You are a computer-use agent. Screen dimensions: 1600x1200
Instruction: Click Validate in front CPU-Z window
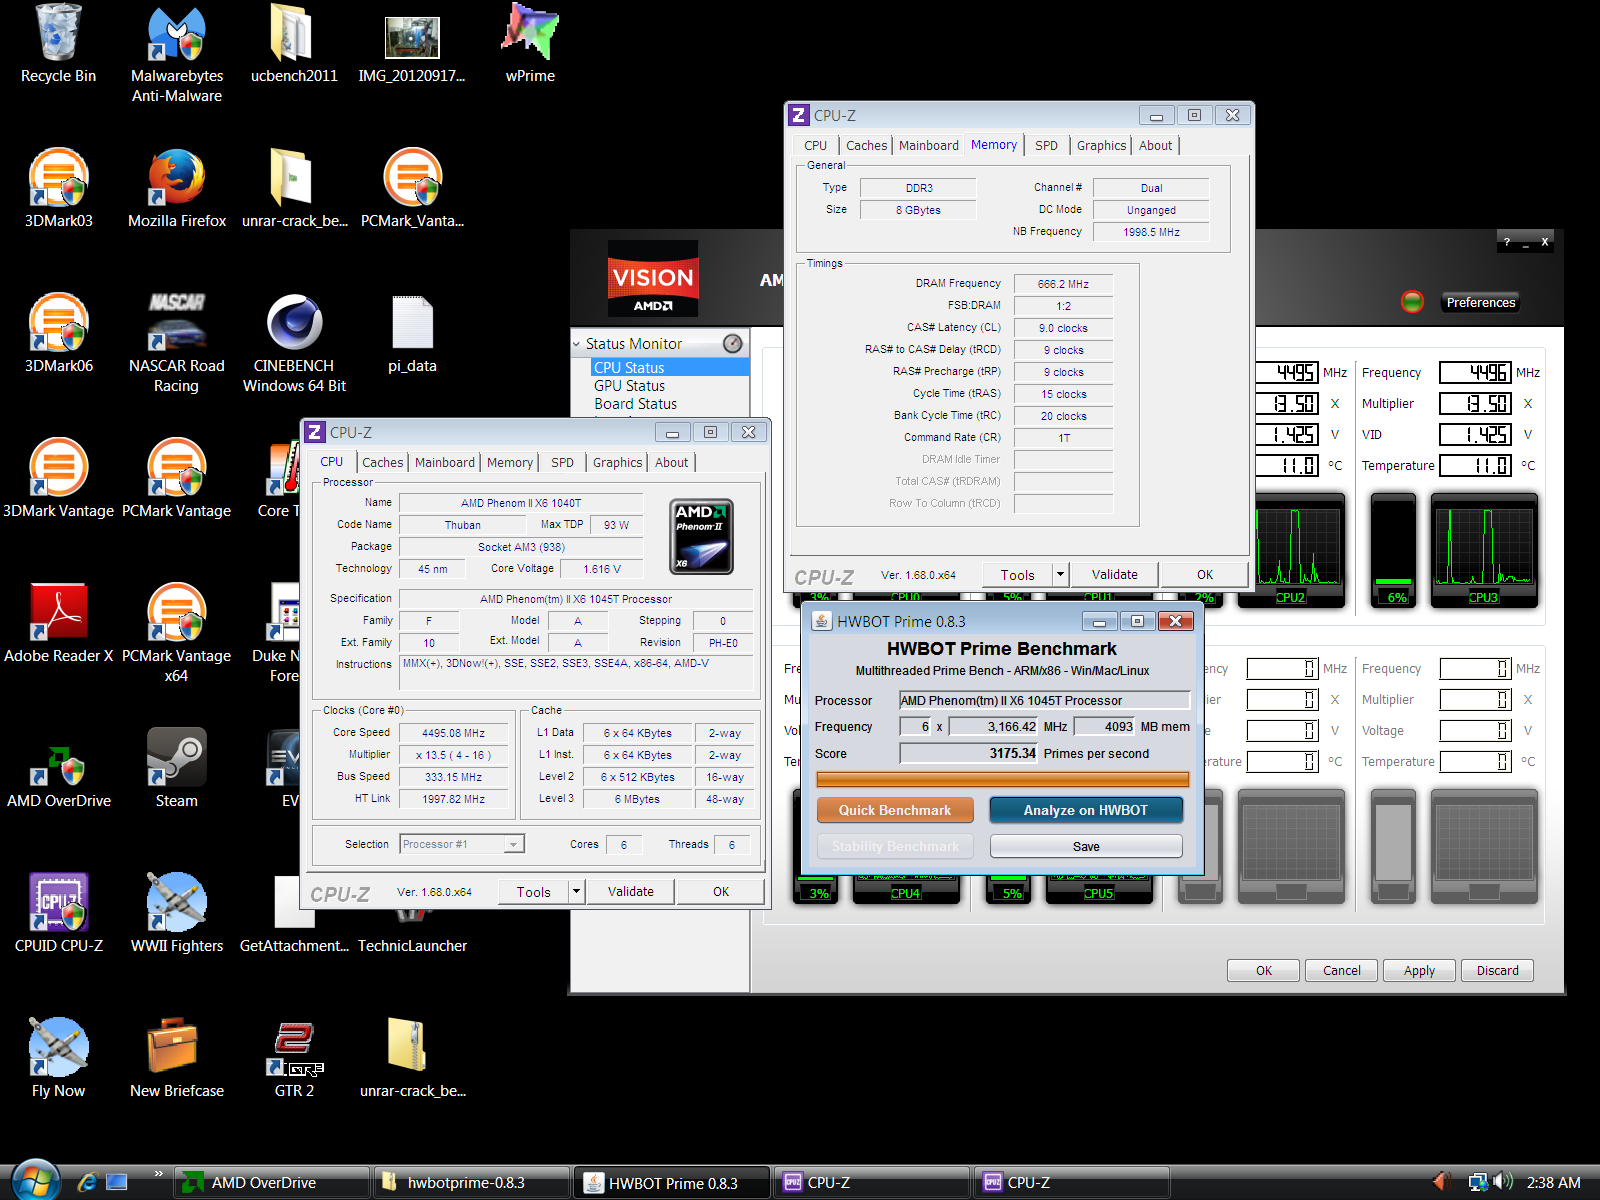pyautogui.click(x=630, y=891)
